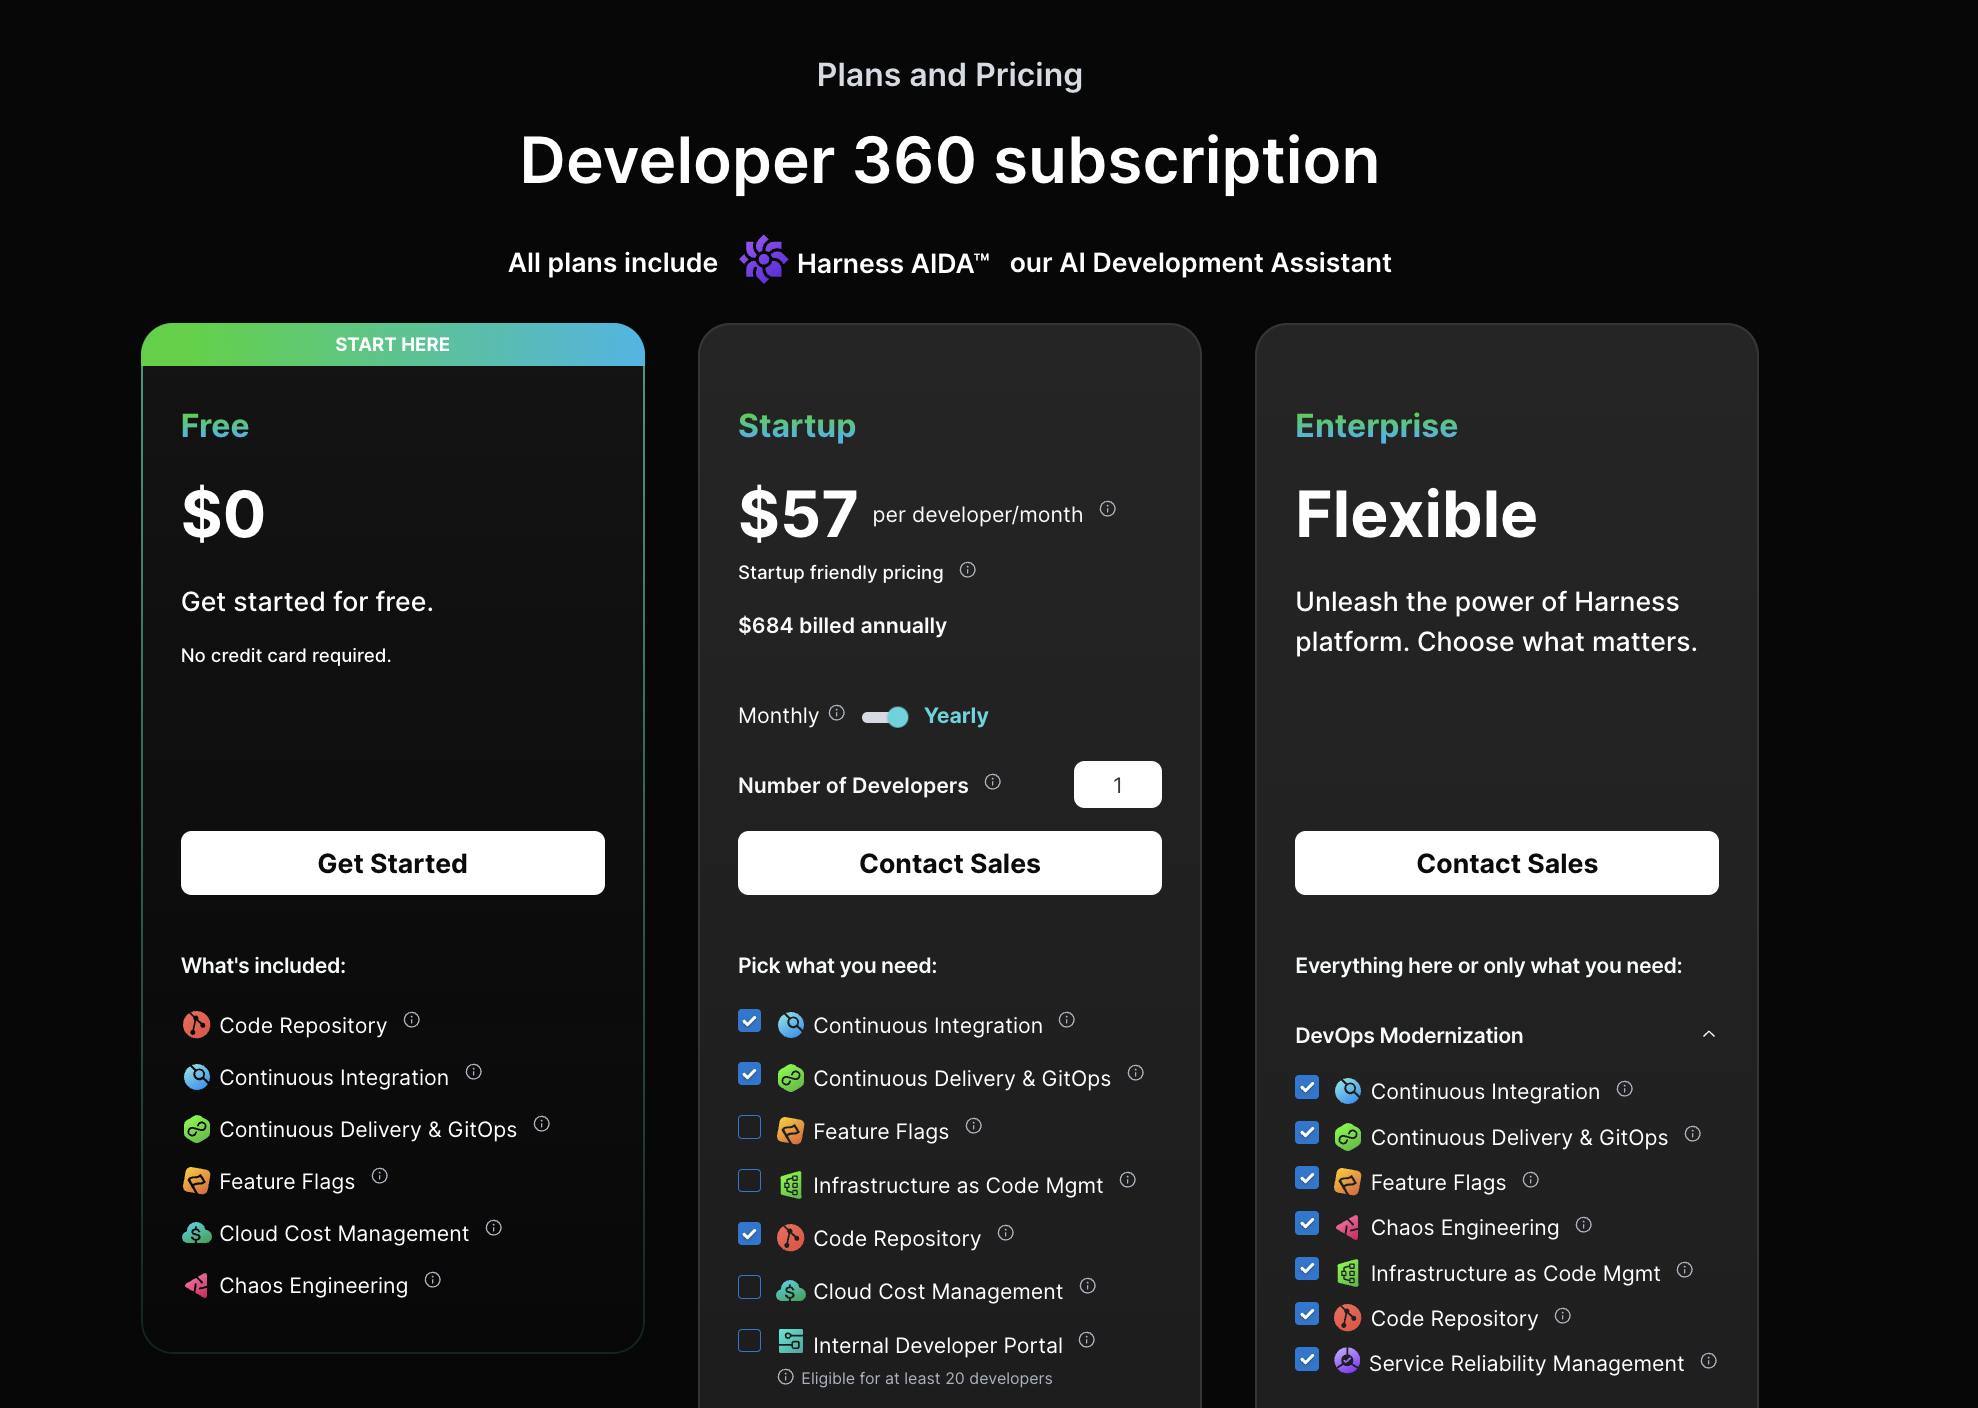Uncheck Chaos Engineering in Enterprise plan

coord(1306,1224)
